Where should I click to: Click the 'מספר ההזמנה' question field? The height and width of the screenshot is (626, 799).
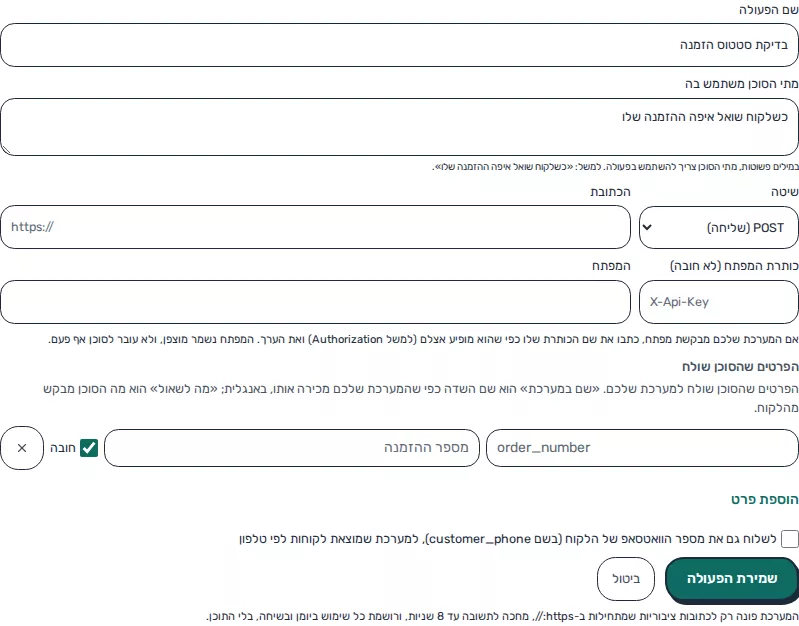(292, 448)
